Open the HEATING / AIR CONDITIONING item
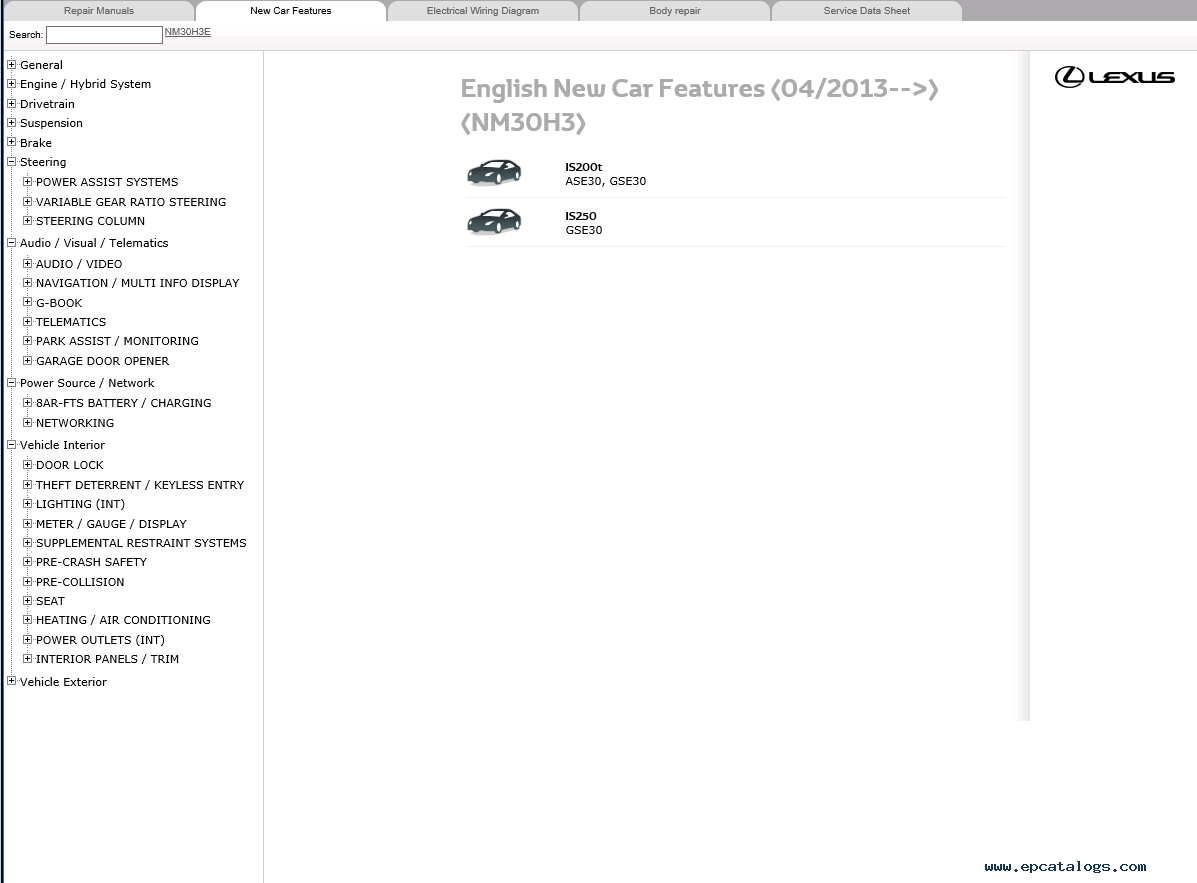The width and height of the screenshot is (1197, 883). [123, 620]
